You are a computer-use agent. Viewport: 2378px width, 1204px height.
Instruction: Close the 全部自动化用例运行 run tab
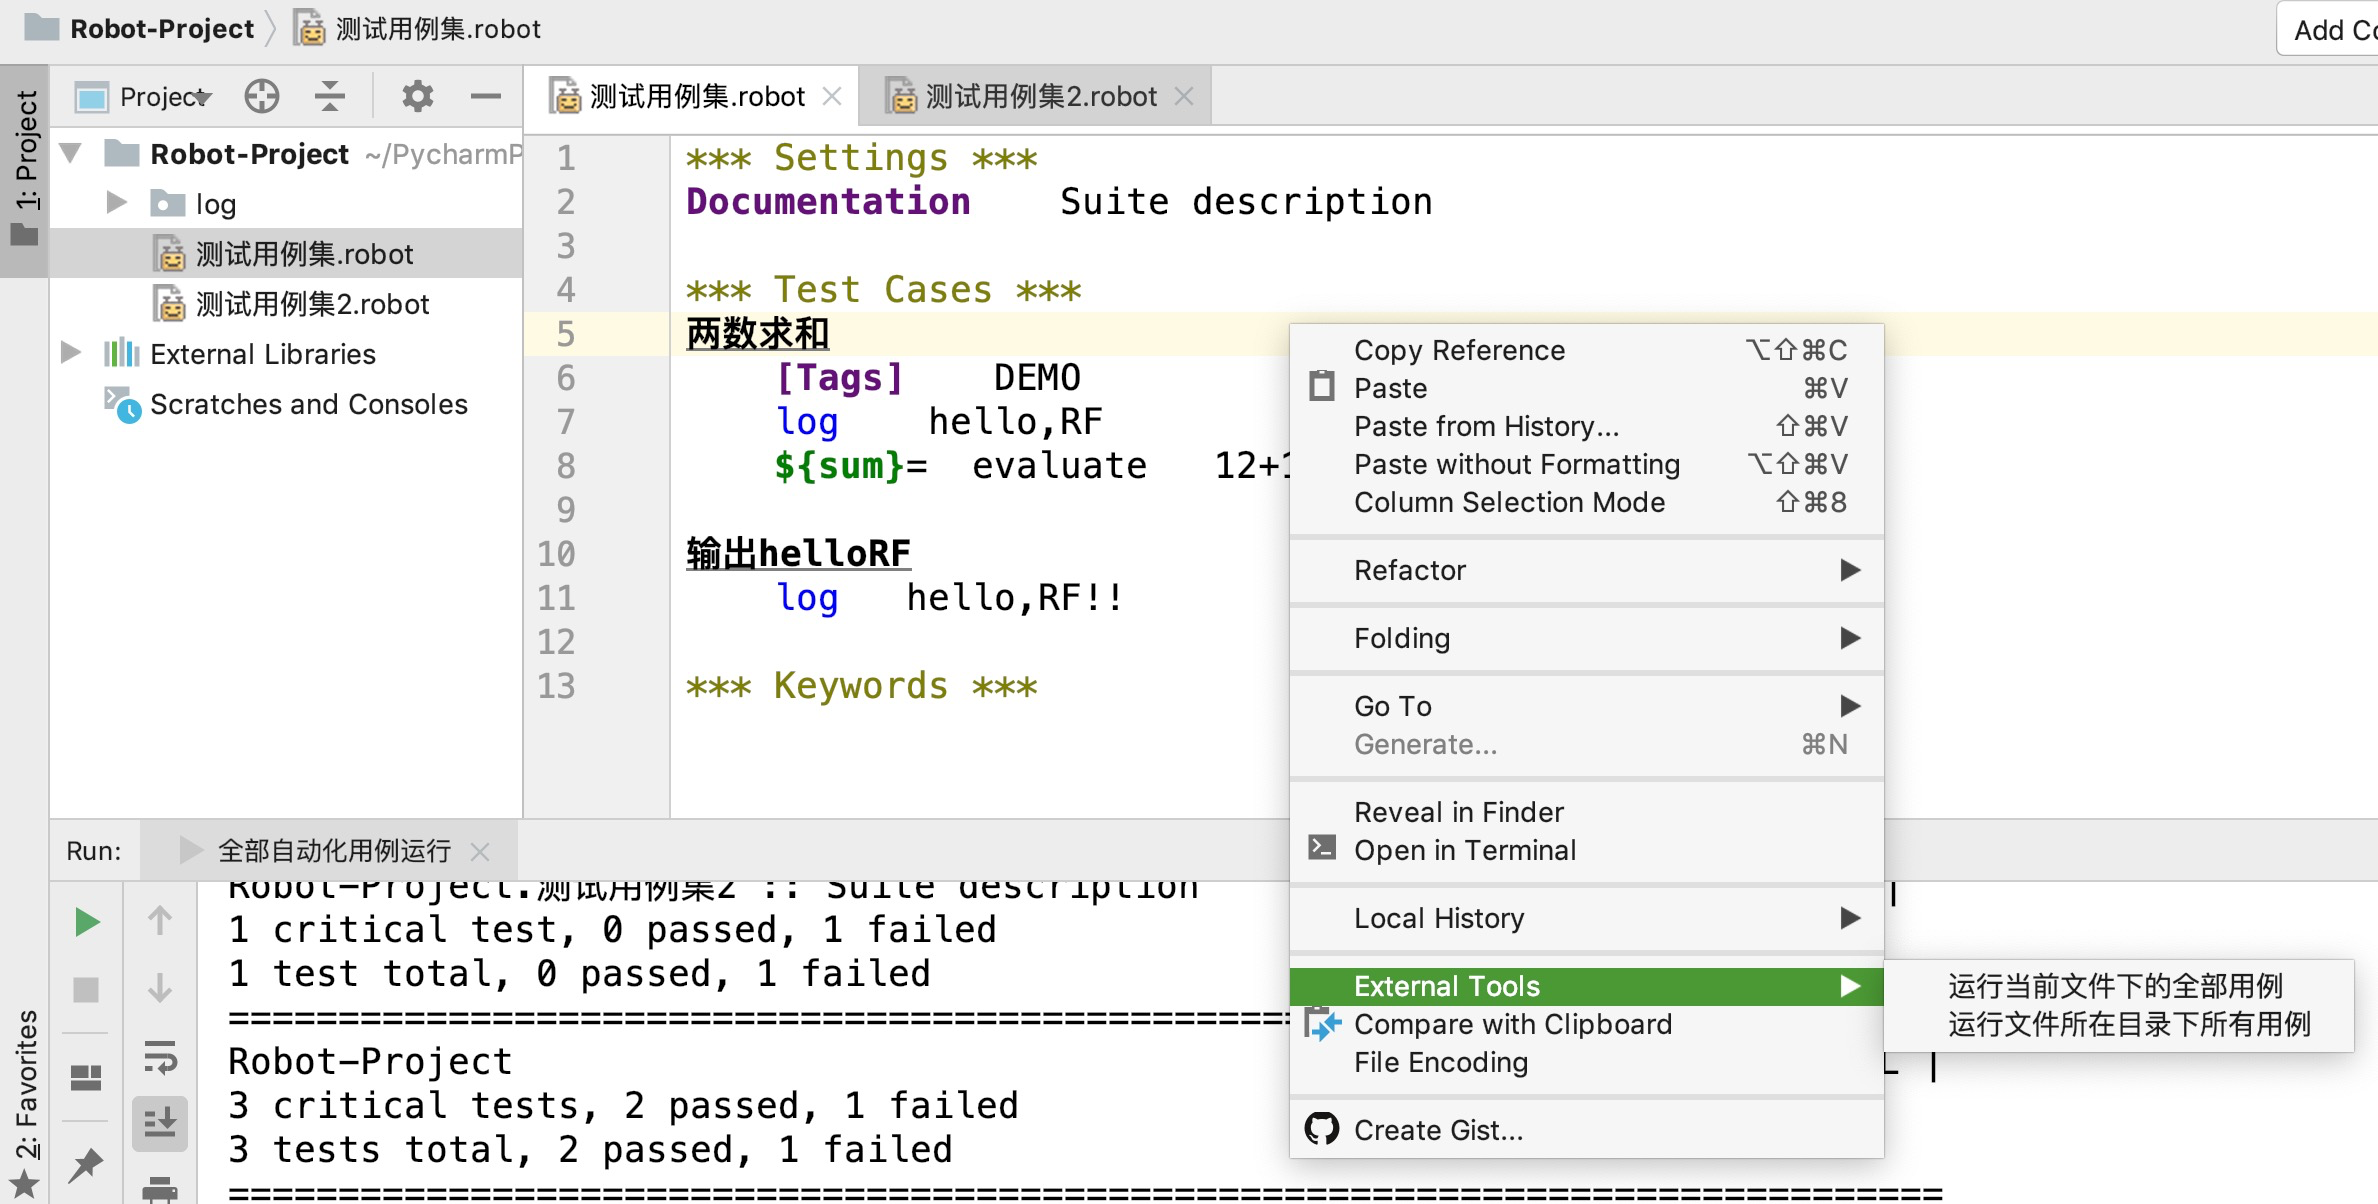tap(480, 851)
